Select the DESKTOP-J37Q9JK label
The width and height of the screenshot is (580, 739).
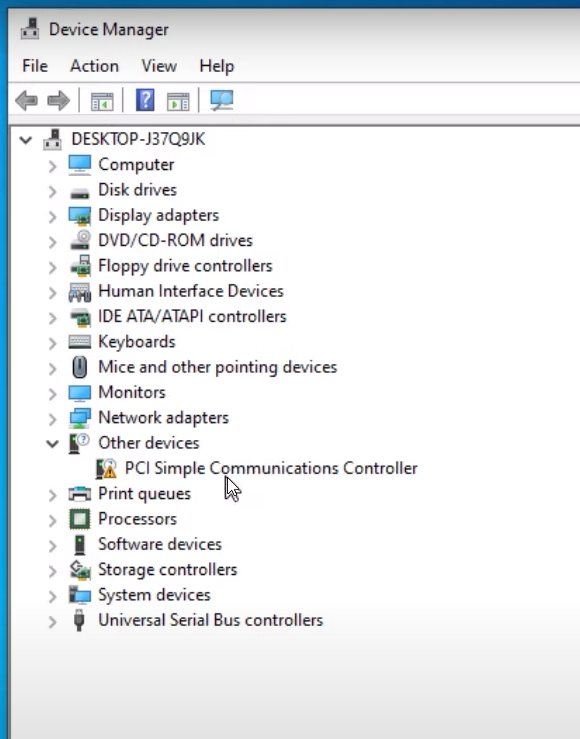[138, 139]
